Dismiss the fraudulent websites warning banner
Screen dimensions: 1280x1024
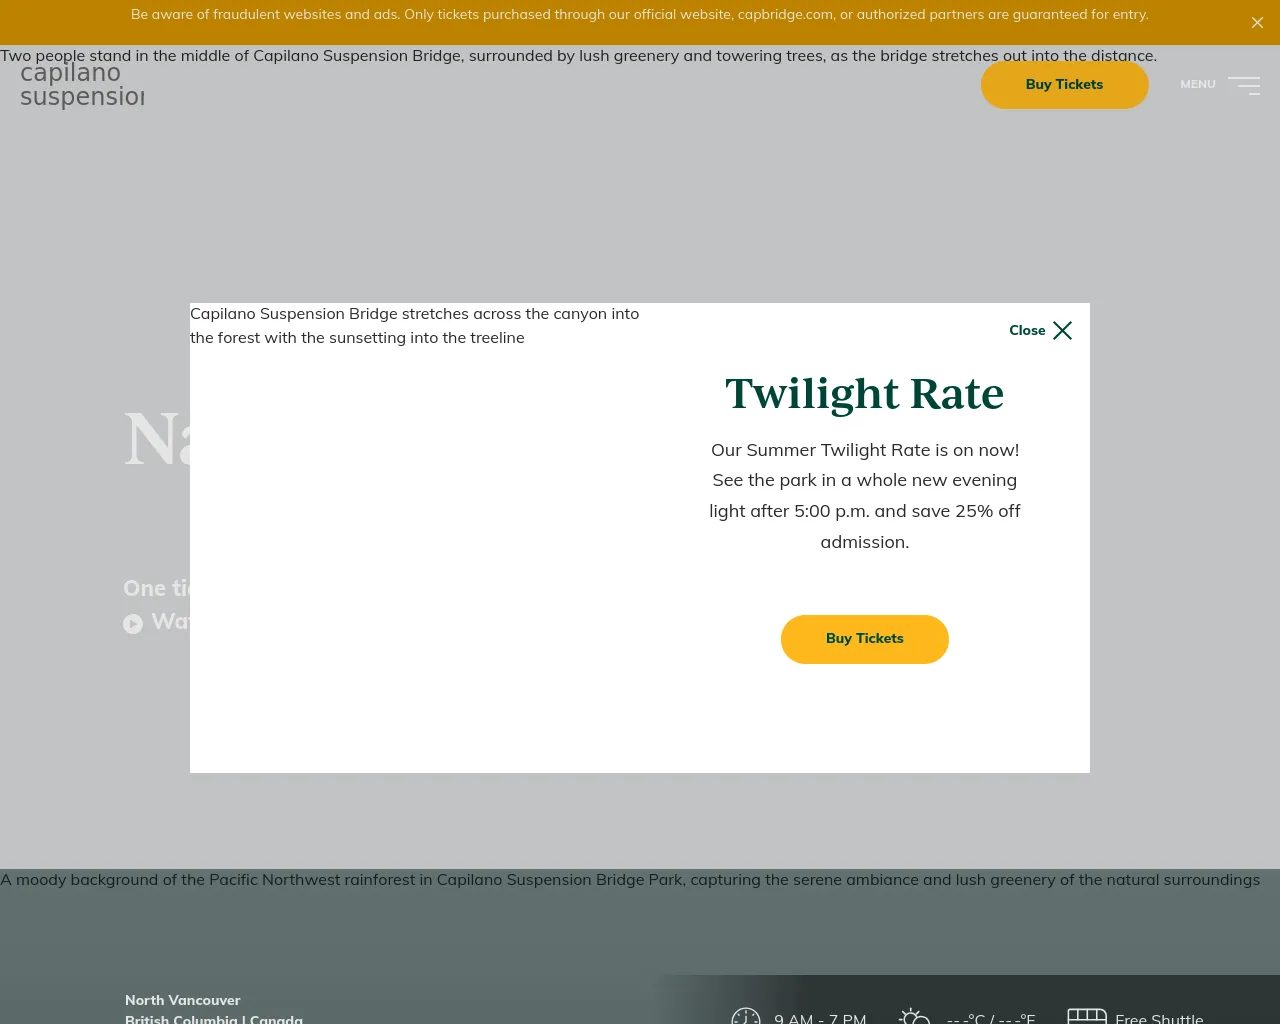(1257, 22)
